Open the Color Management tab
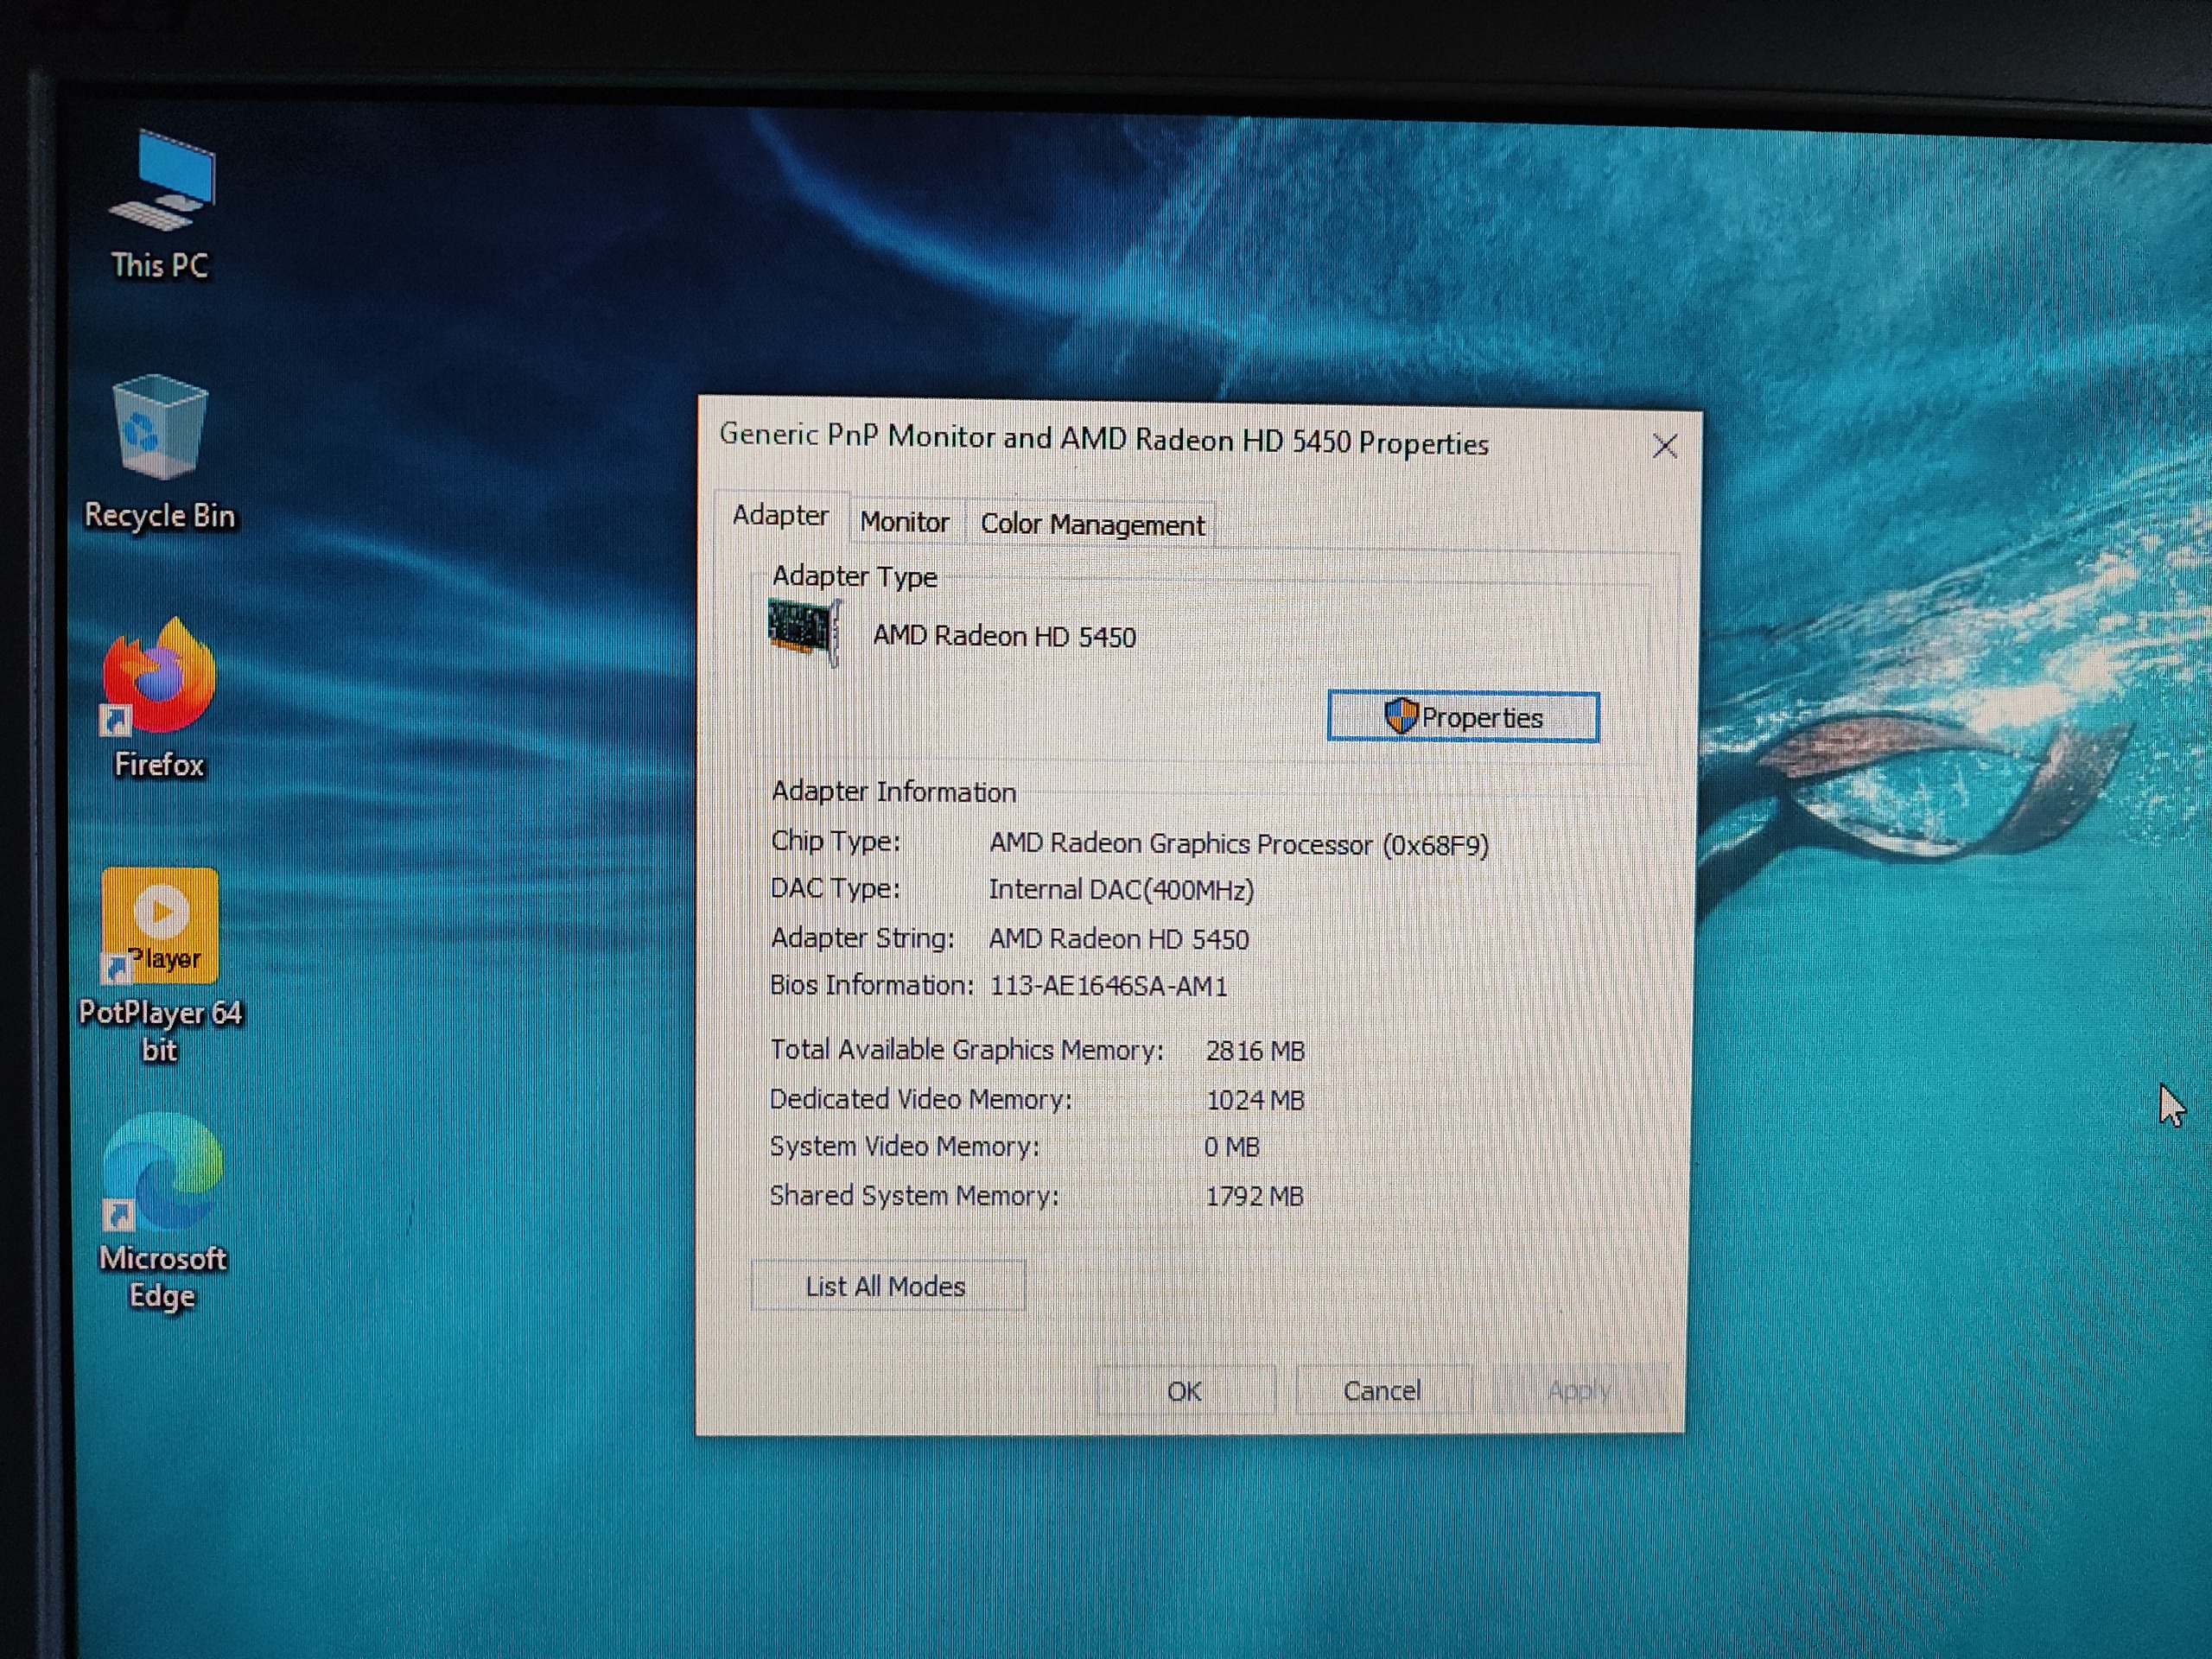This screenshot has width=2212, height=1659. [x=1092, y=525]
